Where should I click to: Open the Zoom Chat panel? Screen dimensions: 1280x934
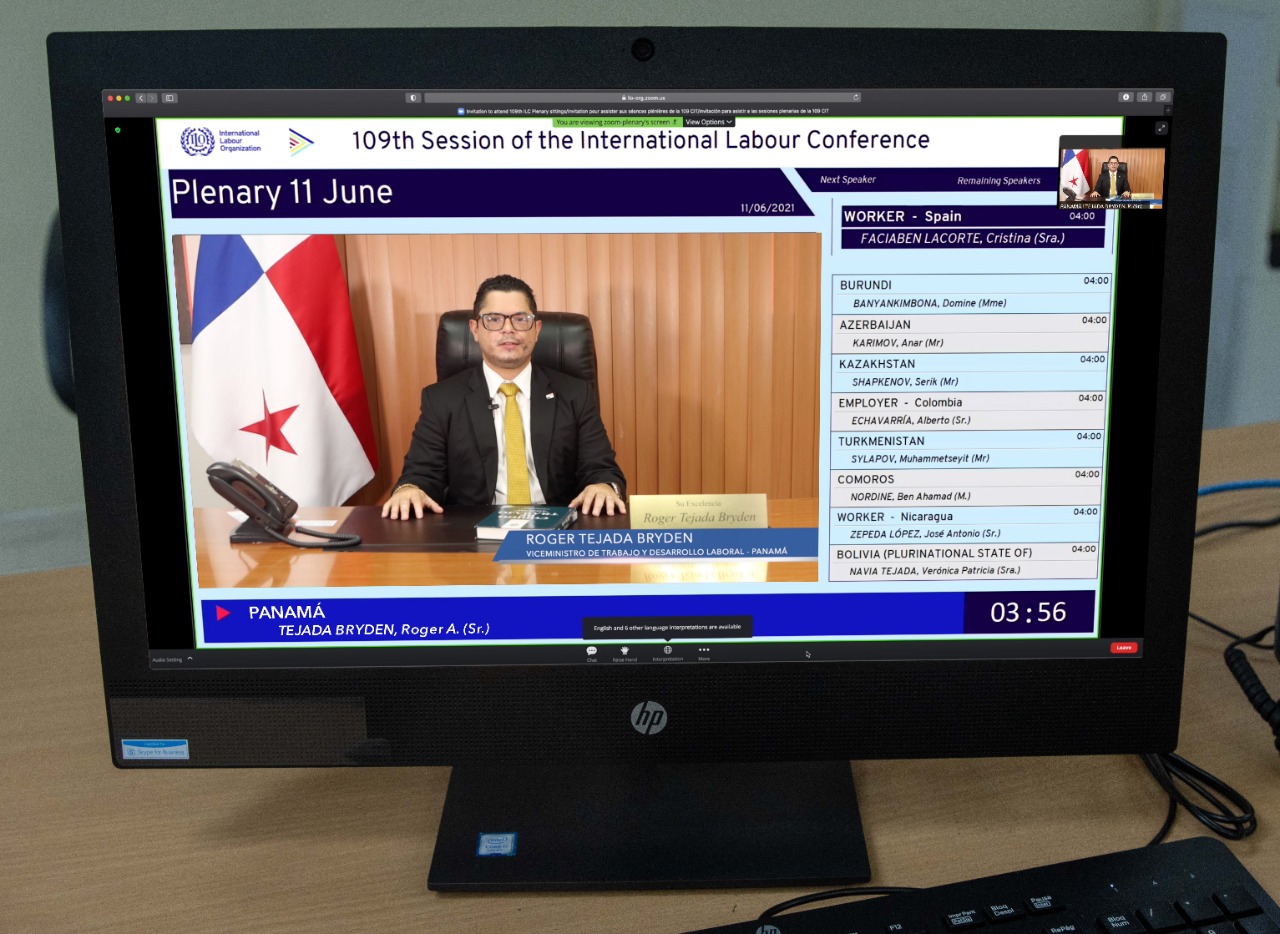(592, 651)
